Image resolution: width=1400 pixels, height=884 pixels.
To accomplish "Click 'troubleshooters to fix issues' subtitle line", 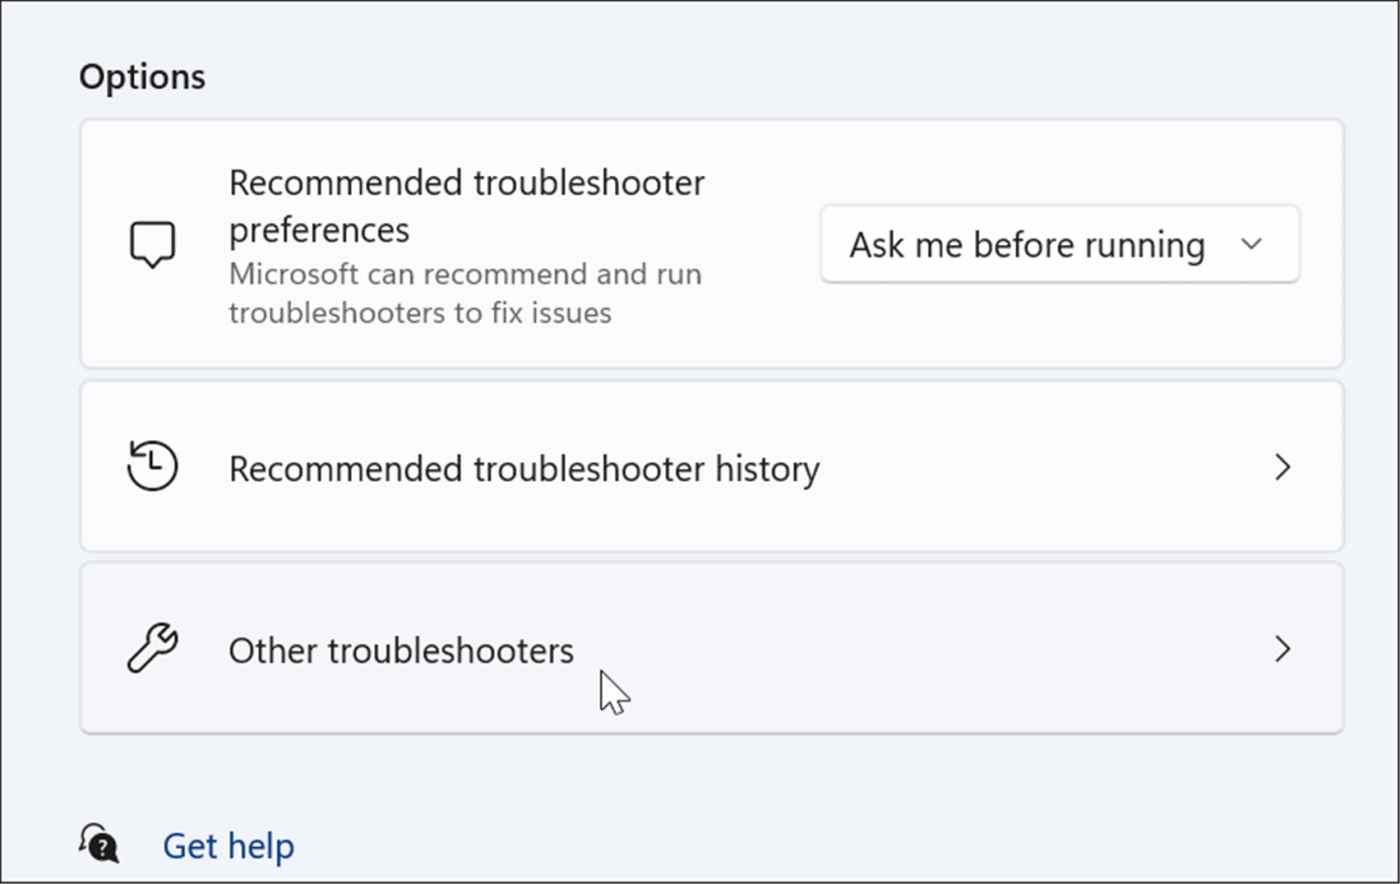I will (420, 313).
